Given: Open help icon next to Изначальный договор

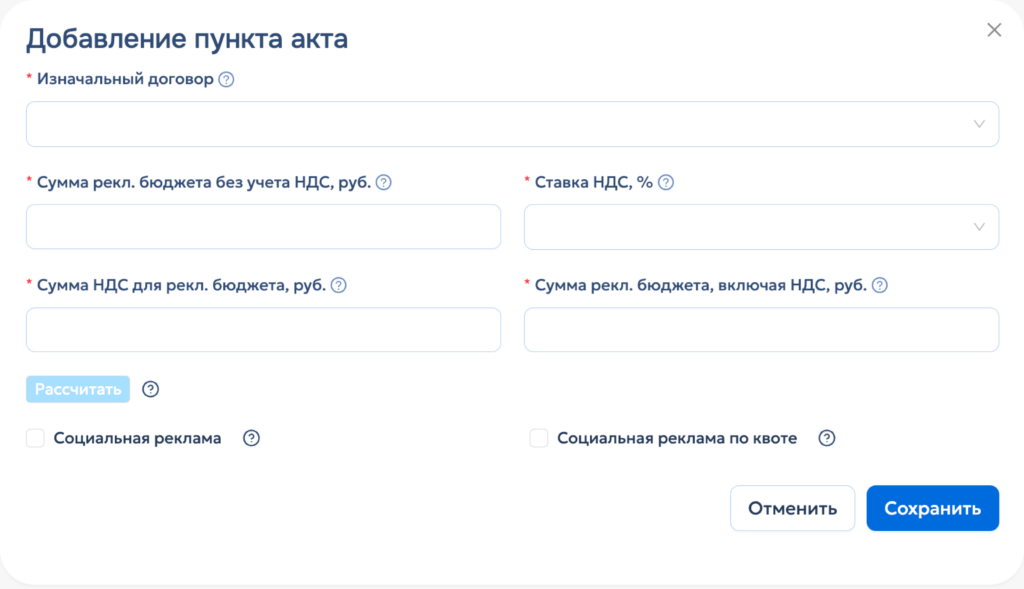Looking at the screenshot, I should [226, 80].
